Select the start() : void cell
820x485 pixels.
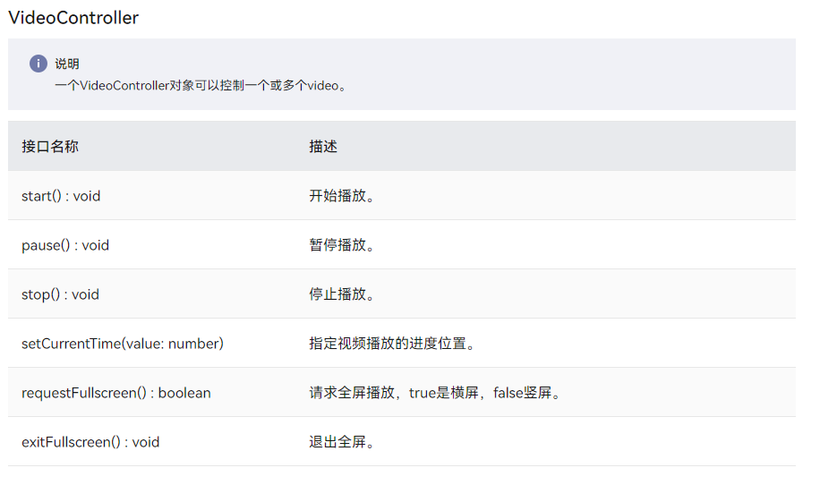[x=61, y=196]
